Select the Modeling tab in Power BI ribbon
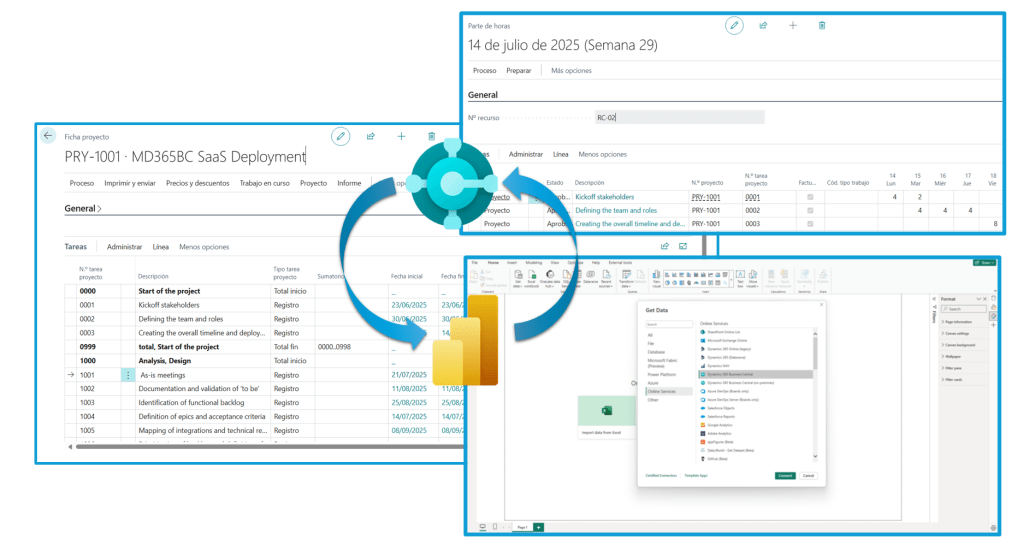1023x551 pixels. click(x=534, y=263)
